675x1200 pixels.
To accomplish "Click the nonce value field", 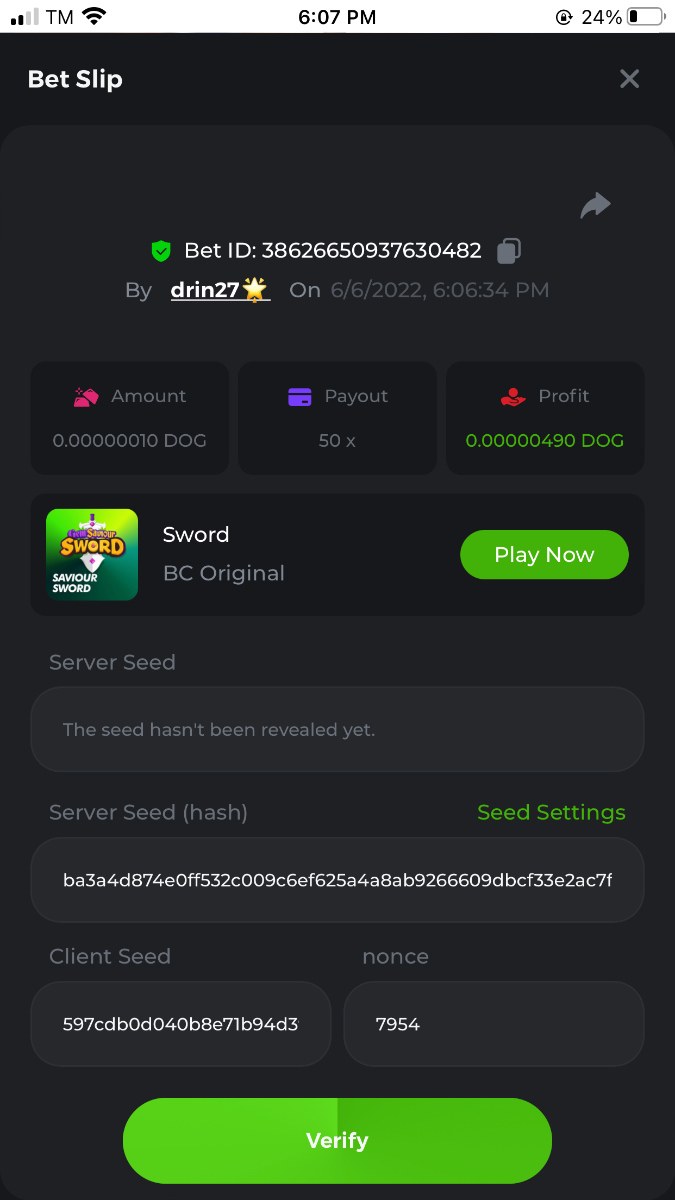I will point(494,1024).
